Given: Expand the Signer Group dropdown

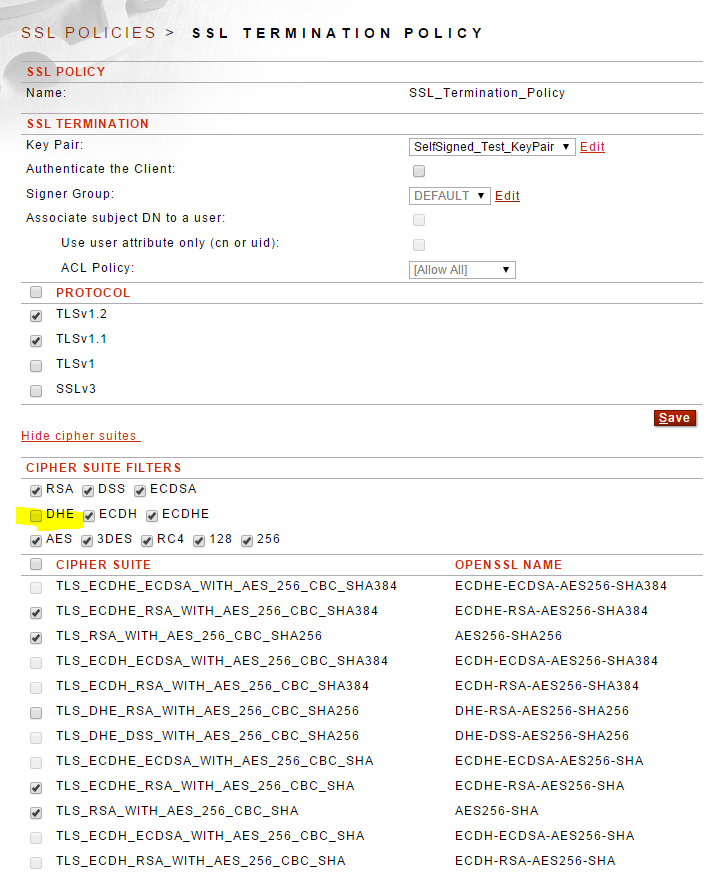Looking at the screenshot, I should [449, 196].
